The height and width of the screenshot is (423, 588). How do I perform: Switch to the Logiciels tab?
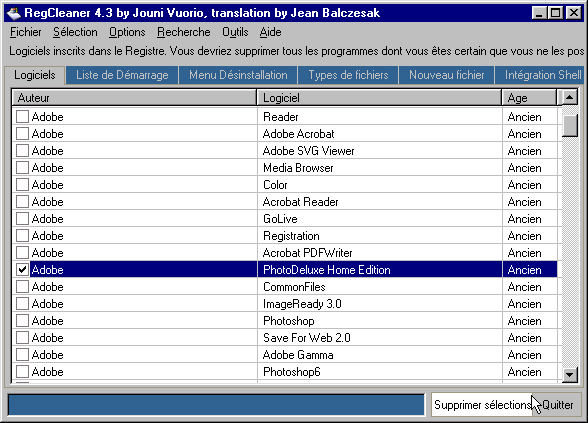(35, 75)
